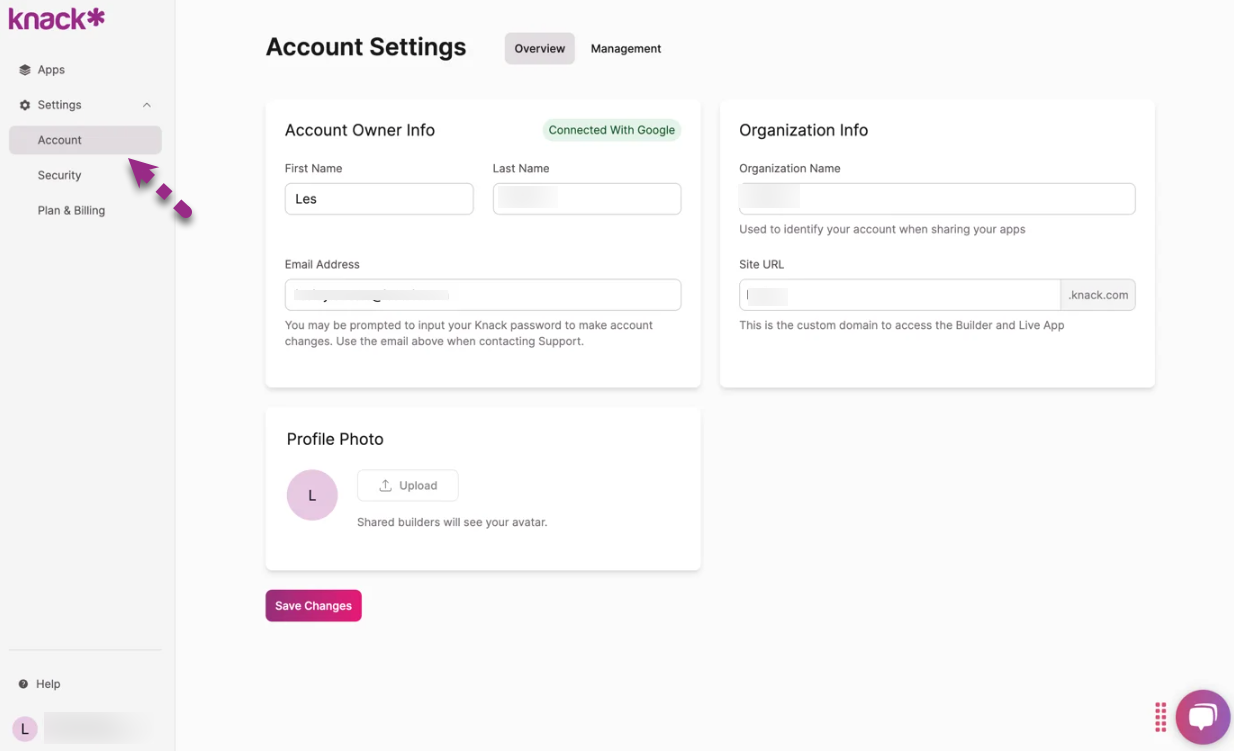
Task: Select Account in the sidebar
Action: coord(60,140)
